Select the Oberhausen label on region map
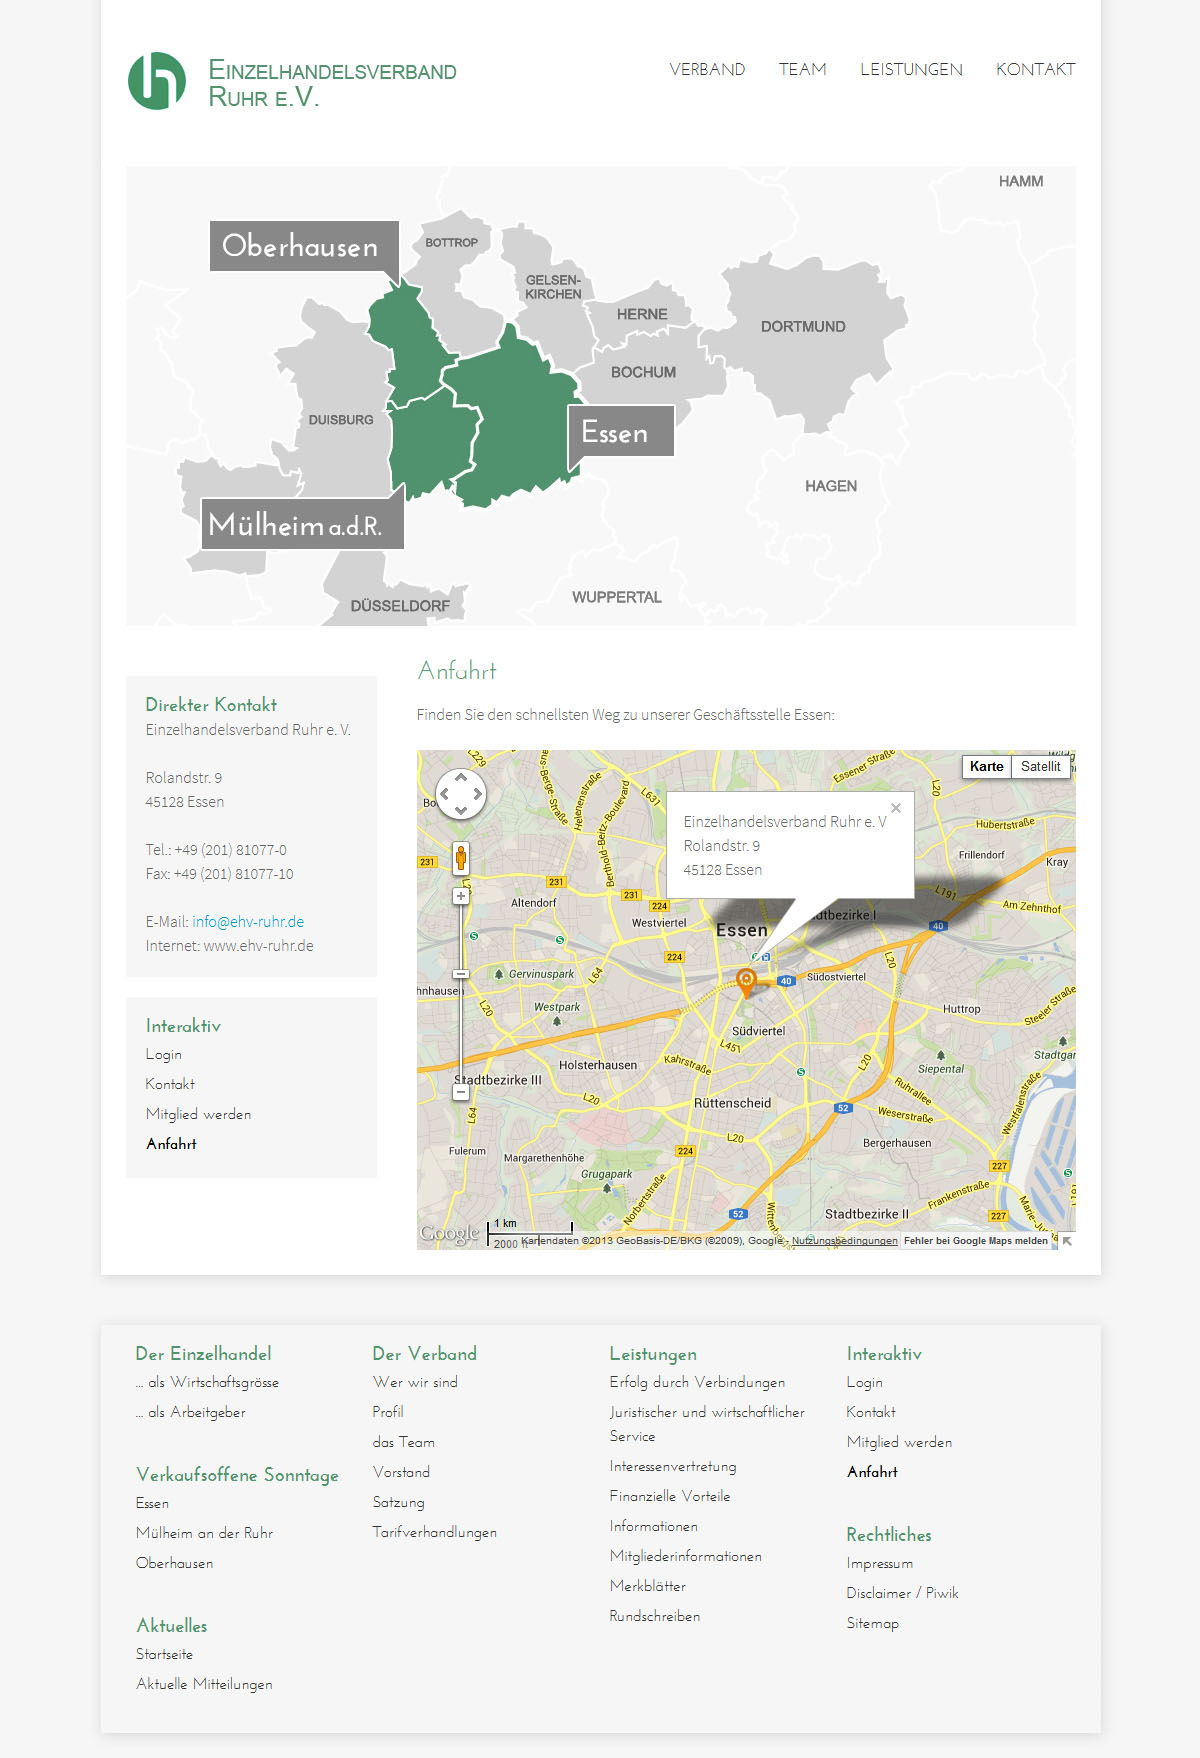 (x=301, y=246)
